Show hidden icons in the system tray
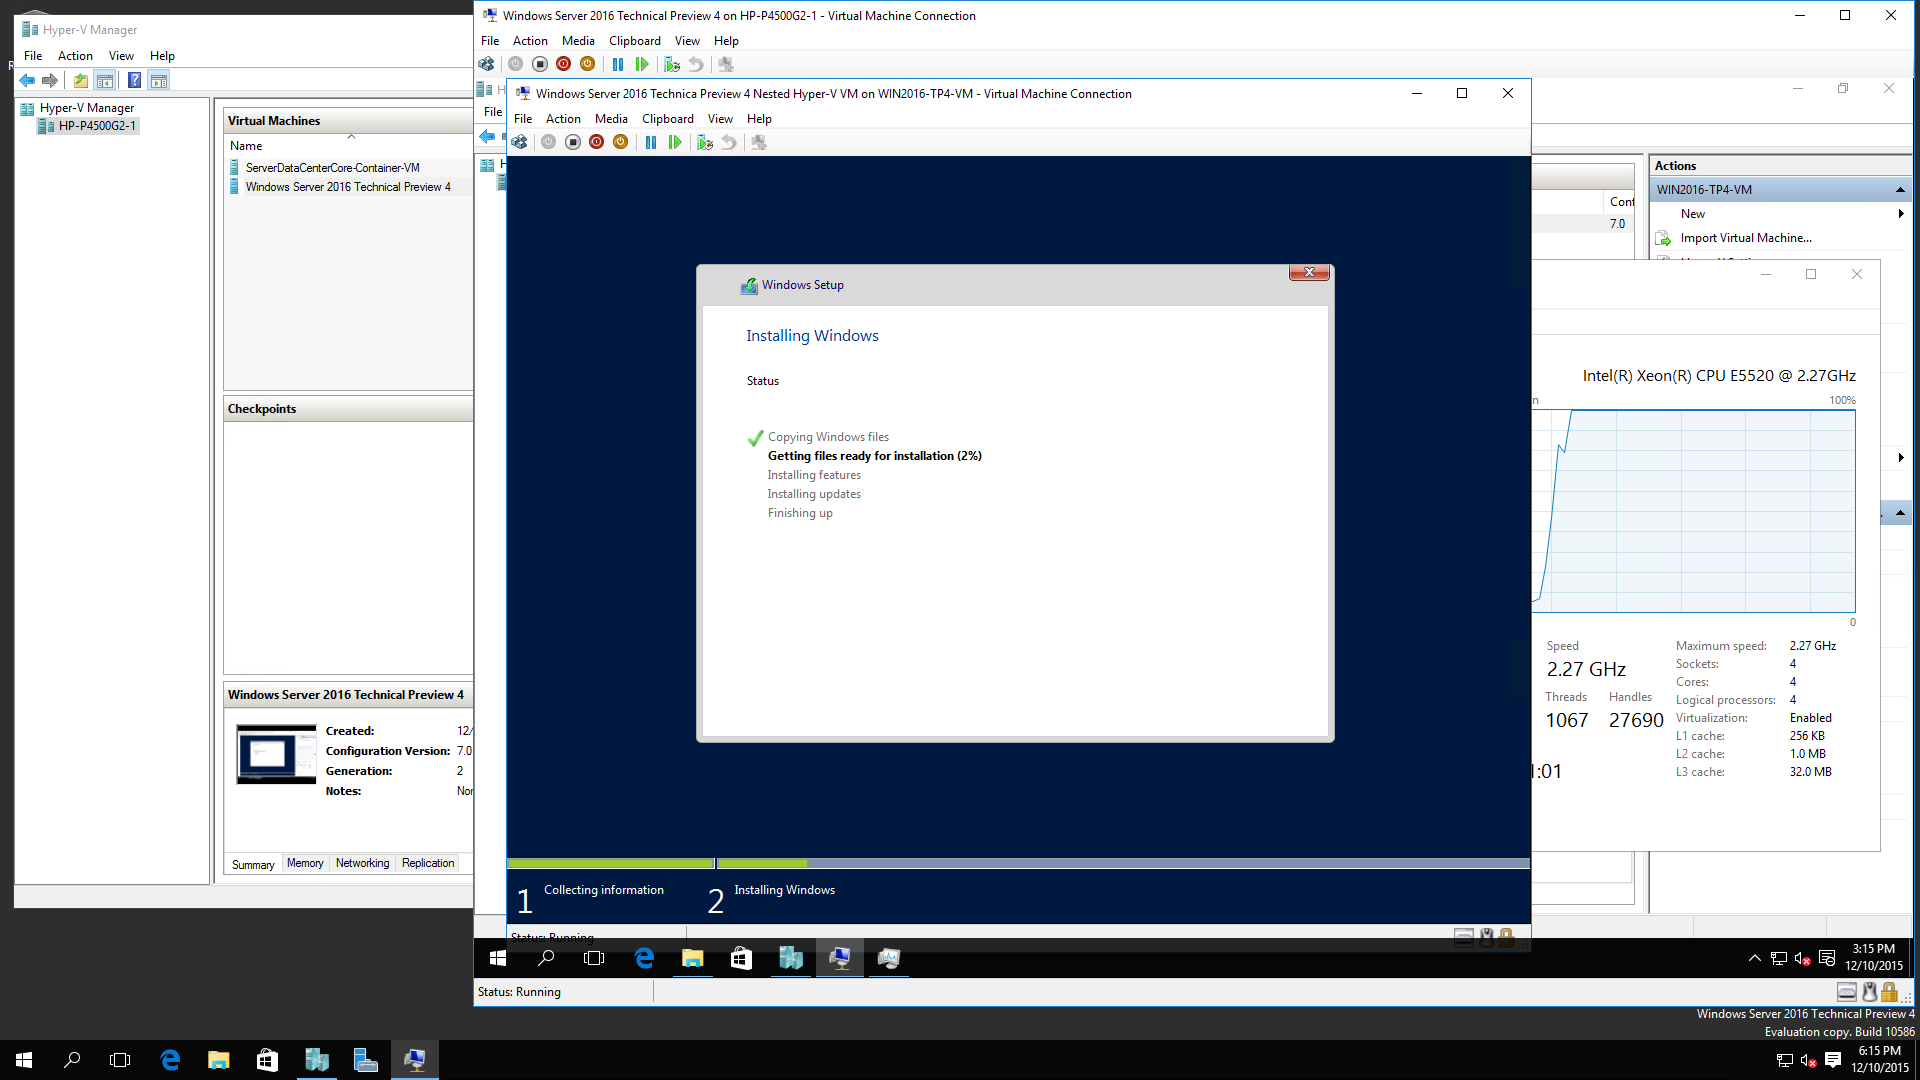Screen dimensions: 1920x1080 tap(1755, 958)
